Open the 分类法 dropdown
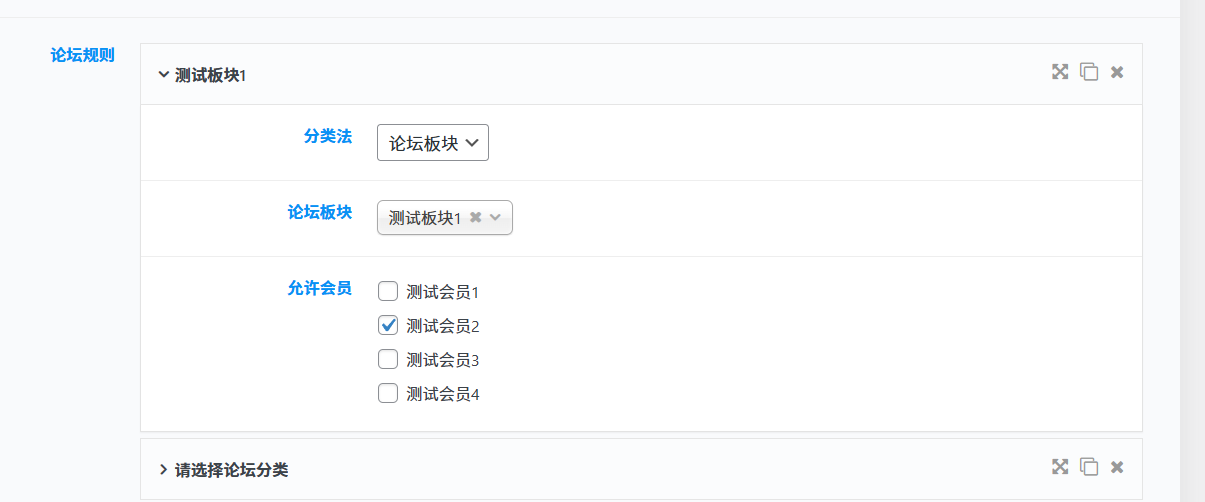The width and height of the screenshot is (1205, 502). pyautogui.click(x=433, y=142)
